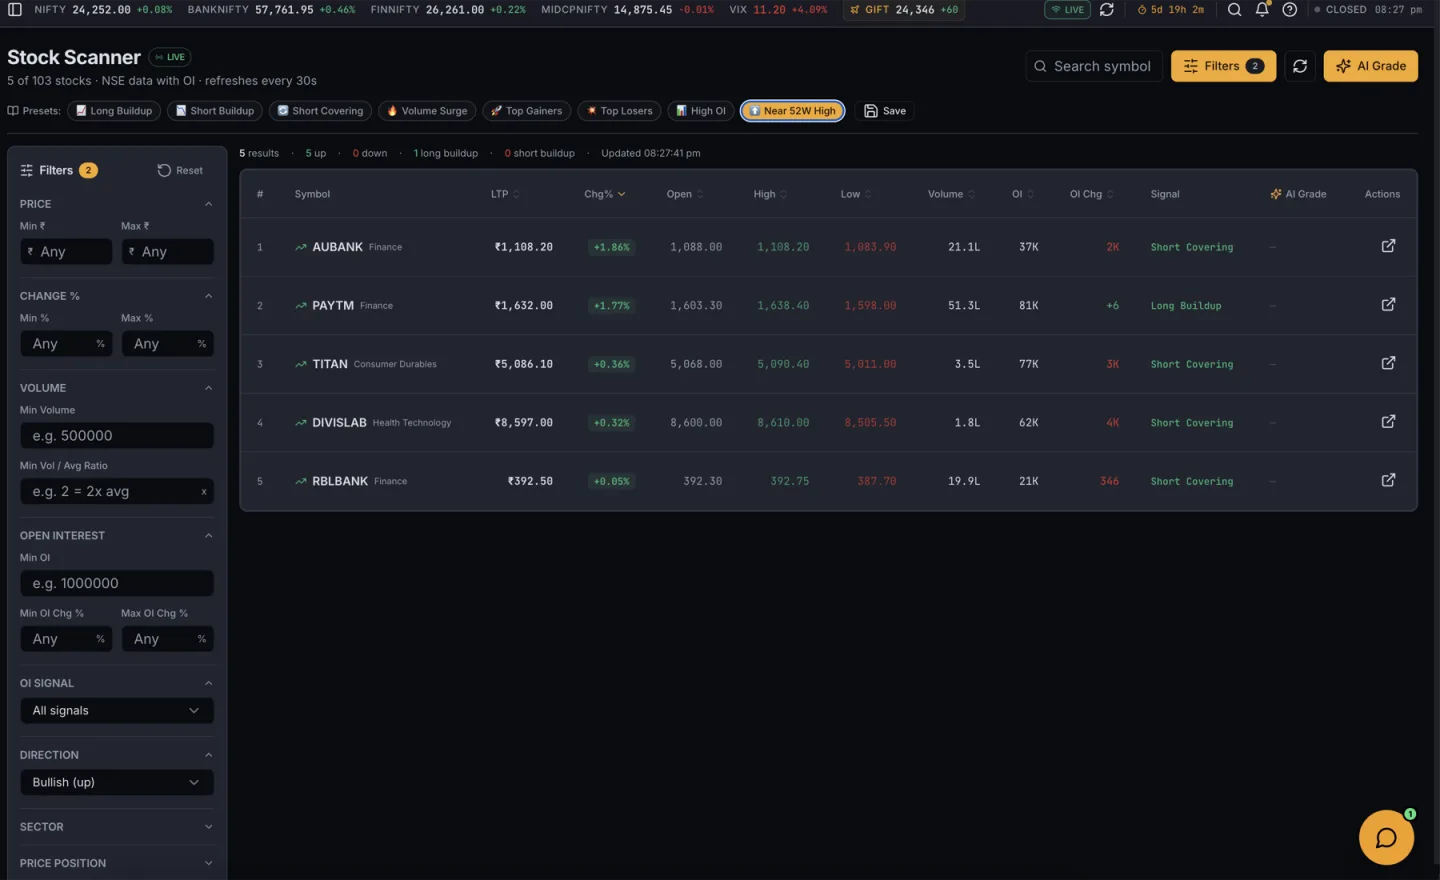Screen dimensions: 1440x880
Task: Sort table by OI column header
Action: (x=1023, y=194)
